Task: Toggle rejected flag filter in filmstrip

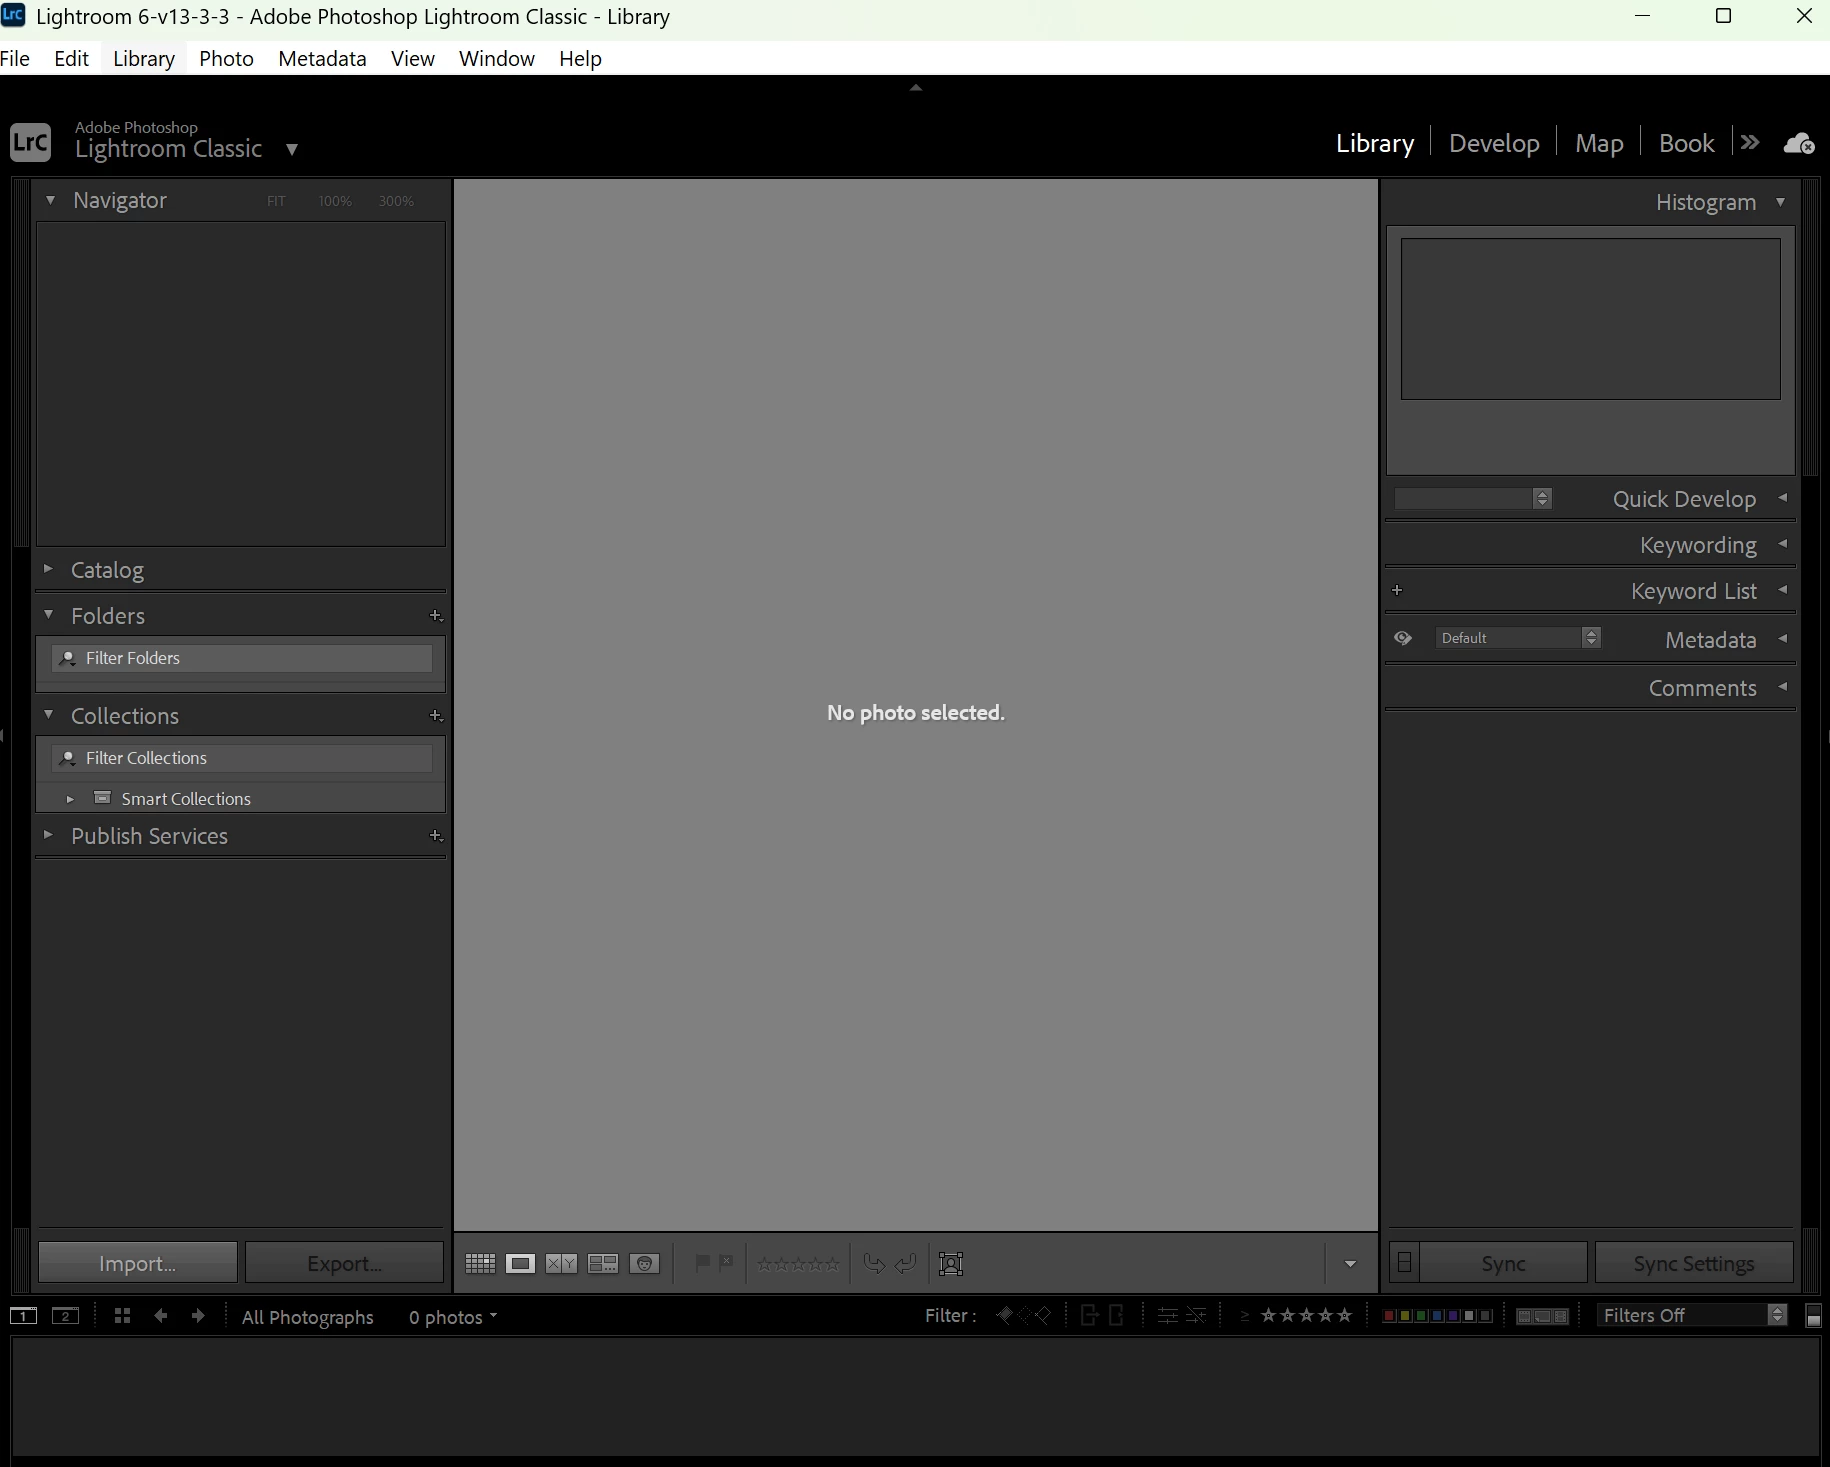Action: click(x=1043, y=1316)
